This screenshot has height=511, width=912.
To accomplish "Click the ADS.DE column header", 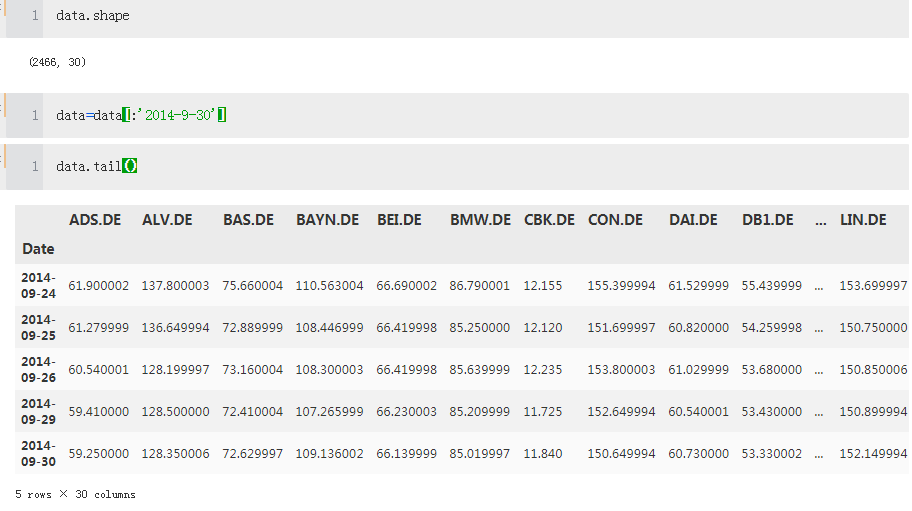I will click(x=95, y=220).
